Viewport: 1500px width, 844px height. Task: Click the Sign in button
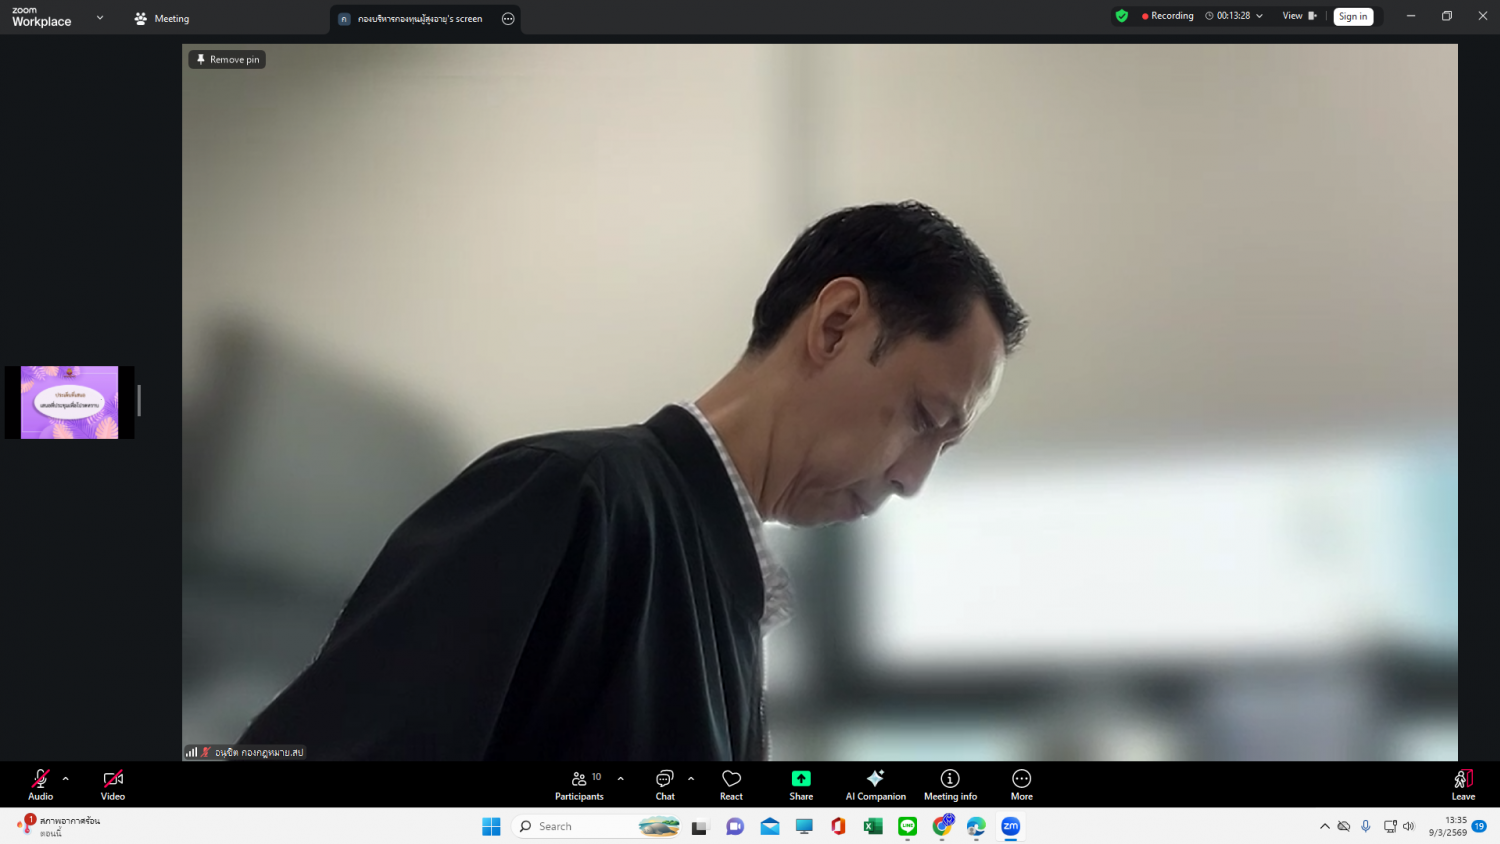pyautogui.click(x=1352, y=16)
